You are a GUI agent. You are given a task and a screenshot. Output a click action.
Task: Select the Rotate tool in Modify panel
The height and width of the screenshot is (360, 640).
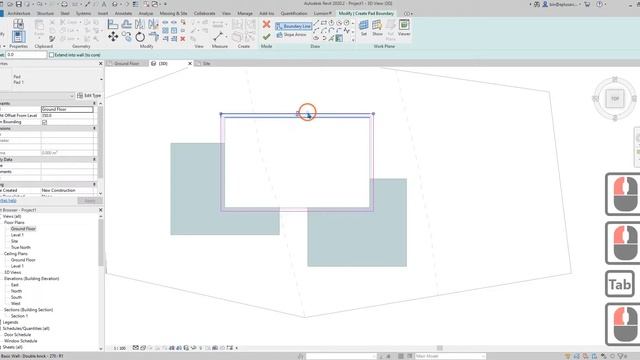(x=140, y=37)
